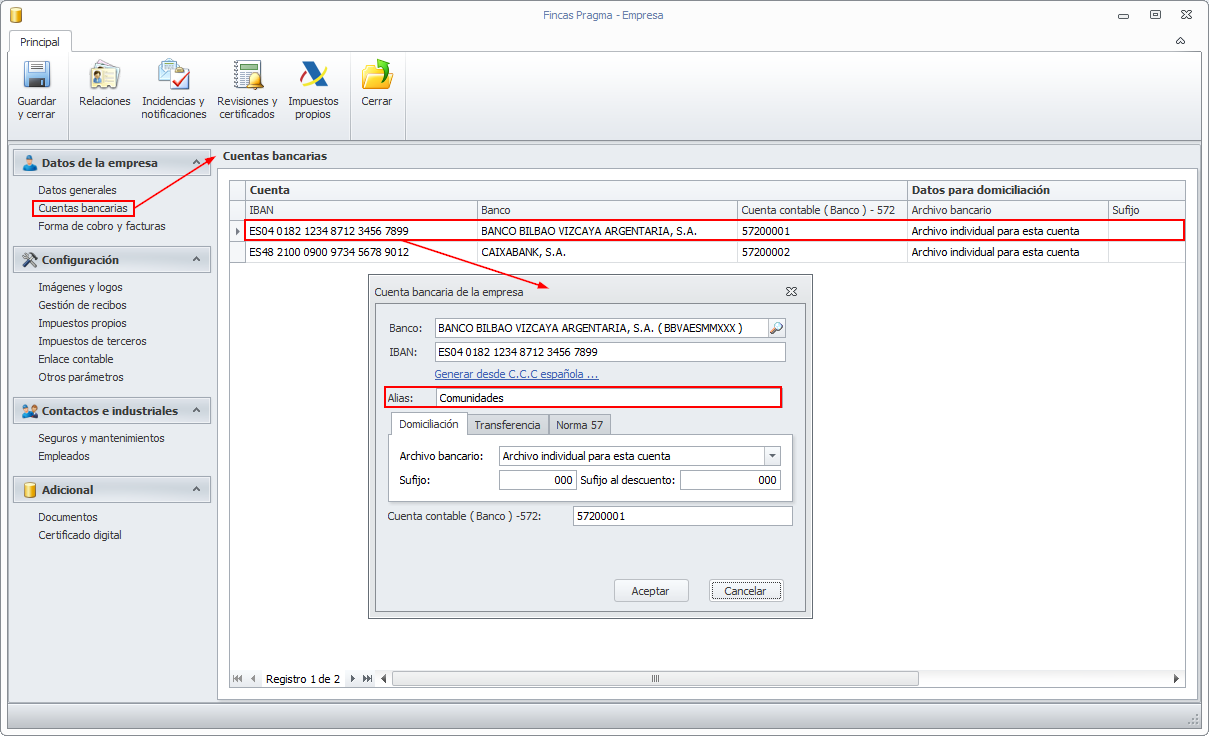The width and height of the screenshot is (1209, 736).
Task: Open Enlace contable
Action: [x=76, y=359]
